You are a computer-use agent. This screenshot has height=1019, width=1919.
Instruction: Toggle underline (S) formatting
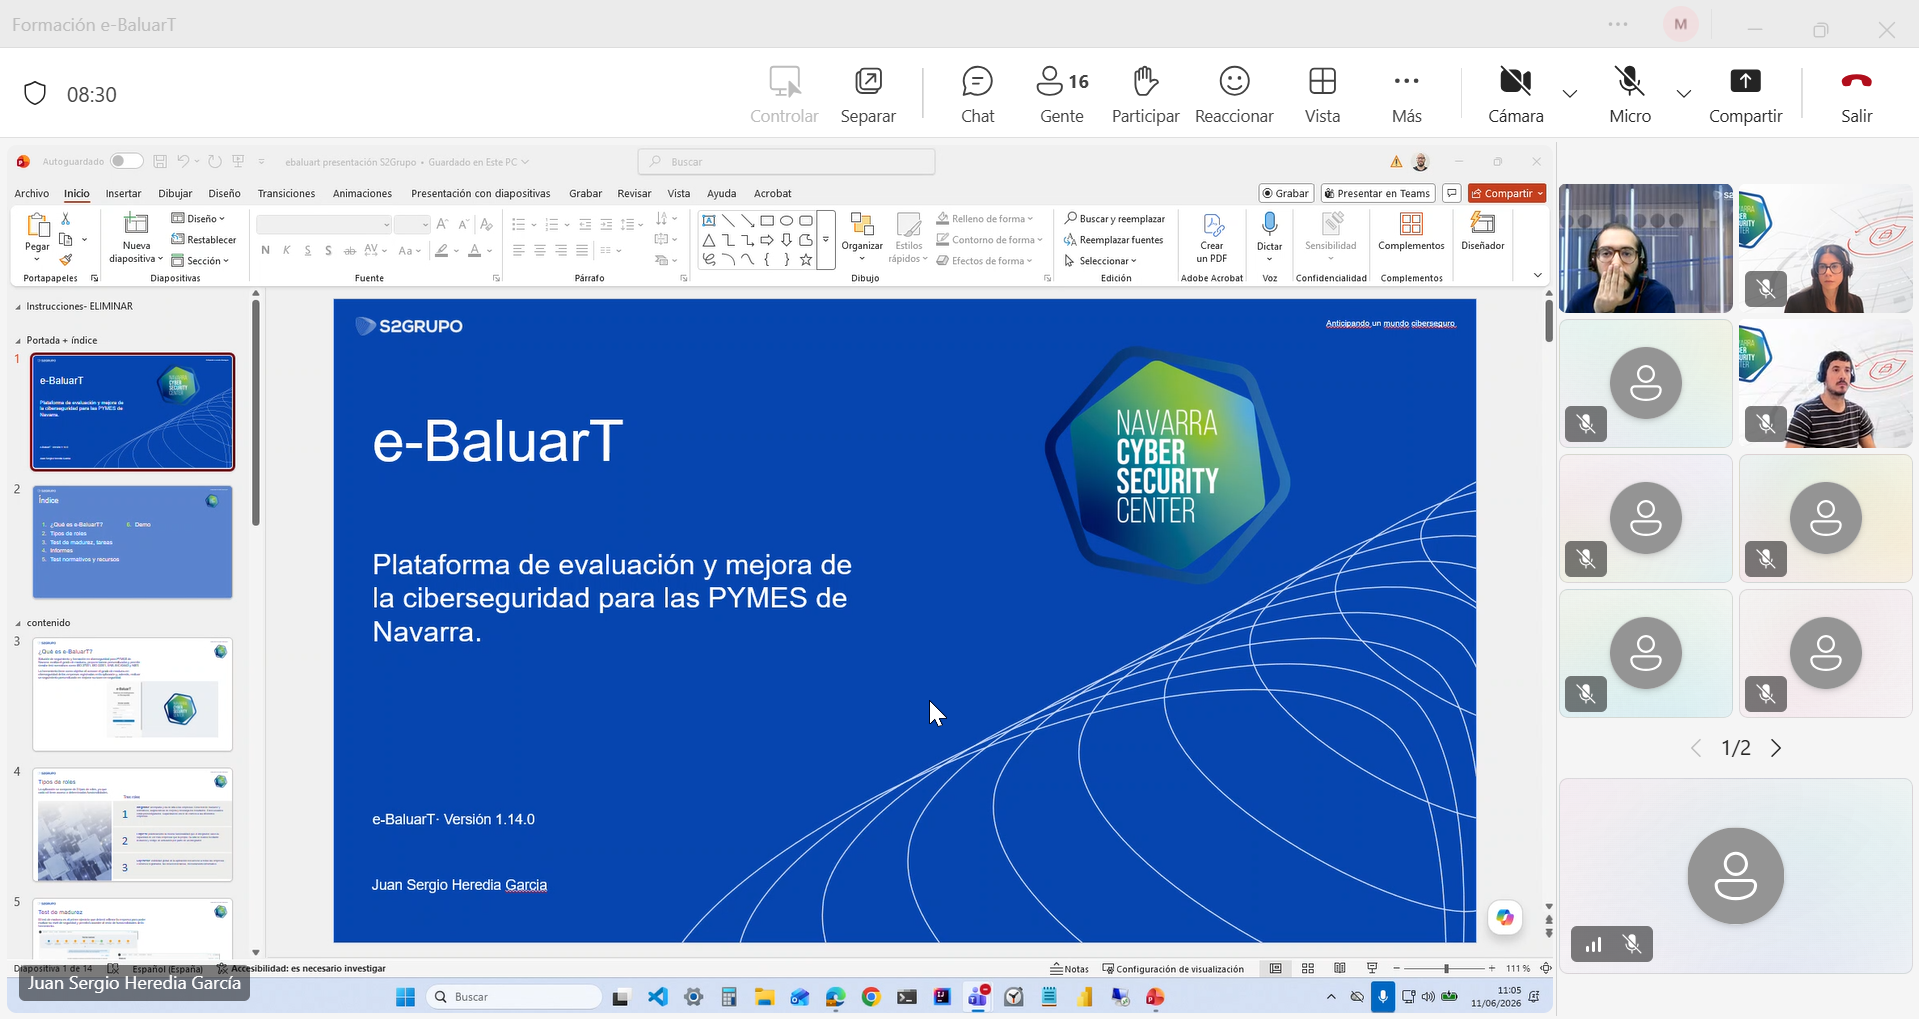(x=307, y=250)
